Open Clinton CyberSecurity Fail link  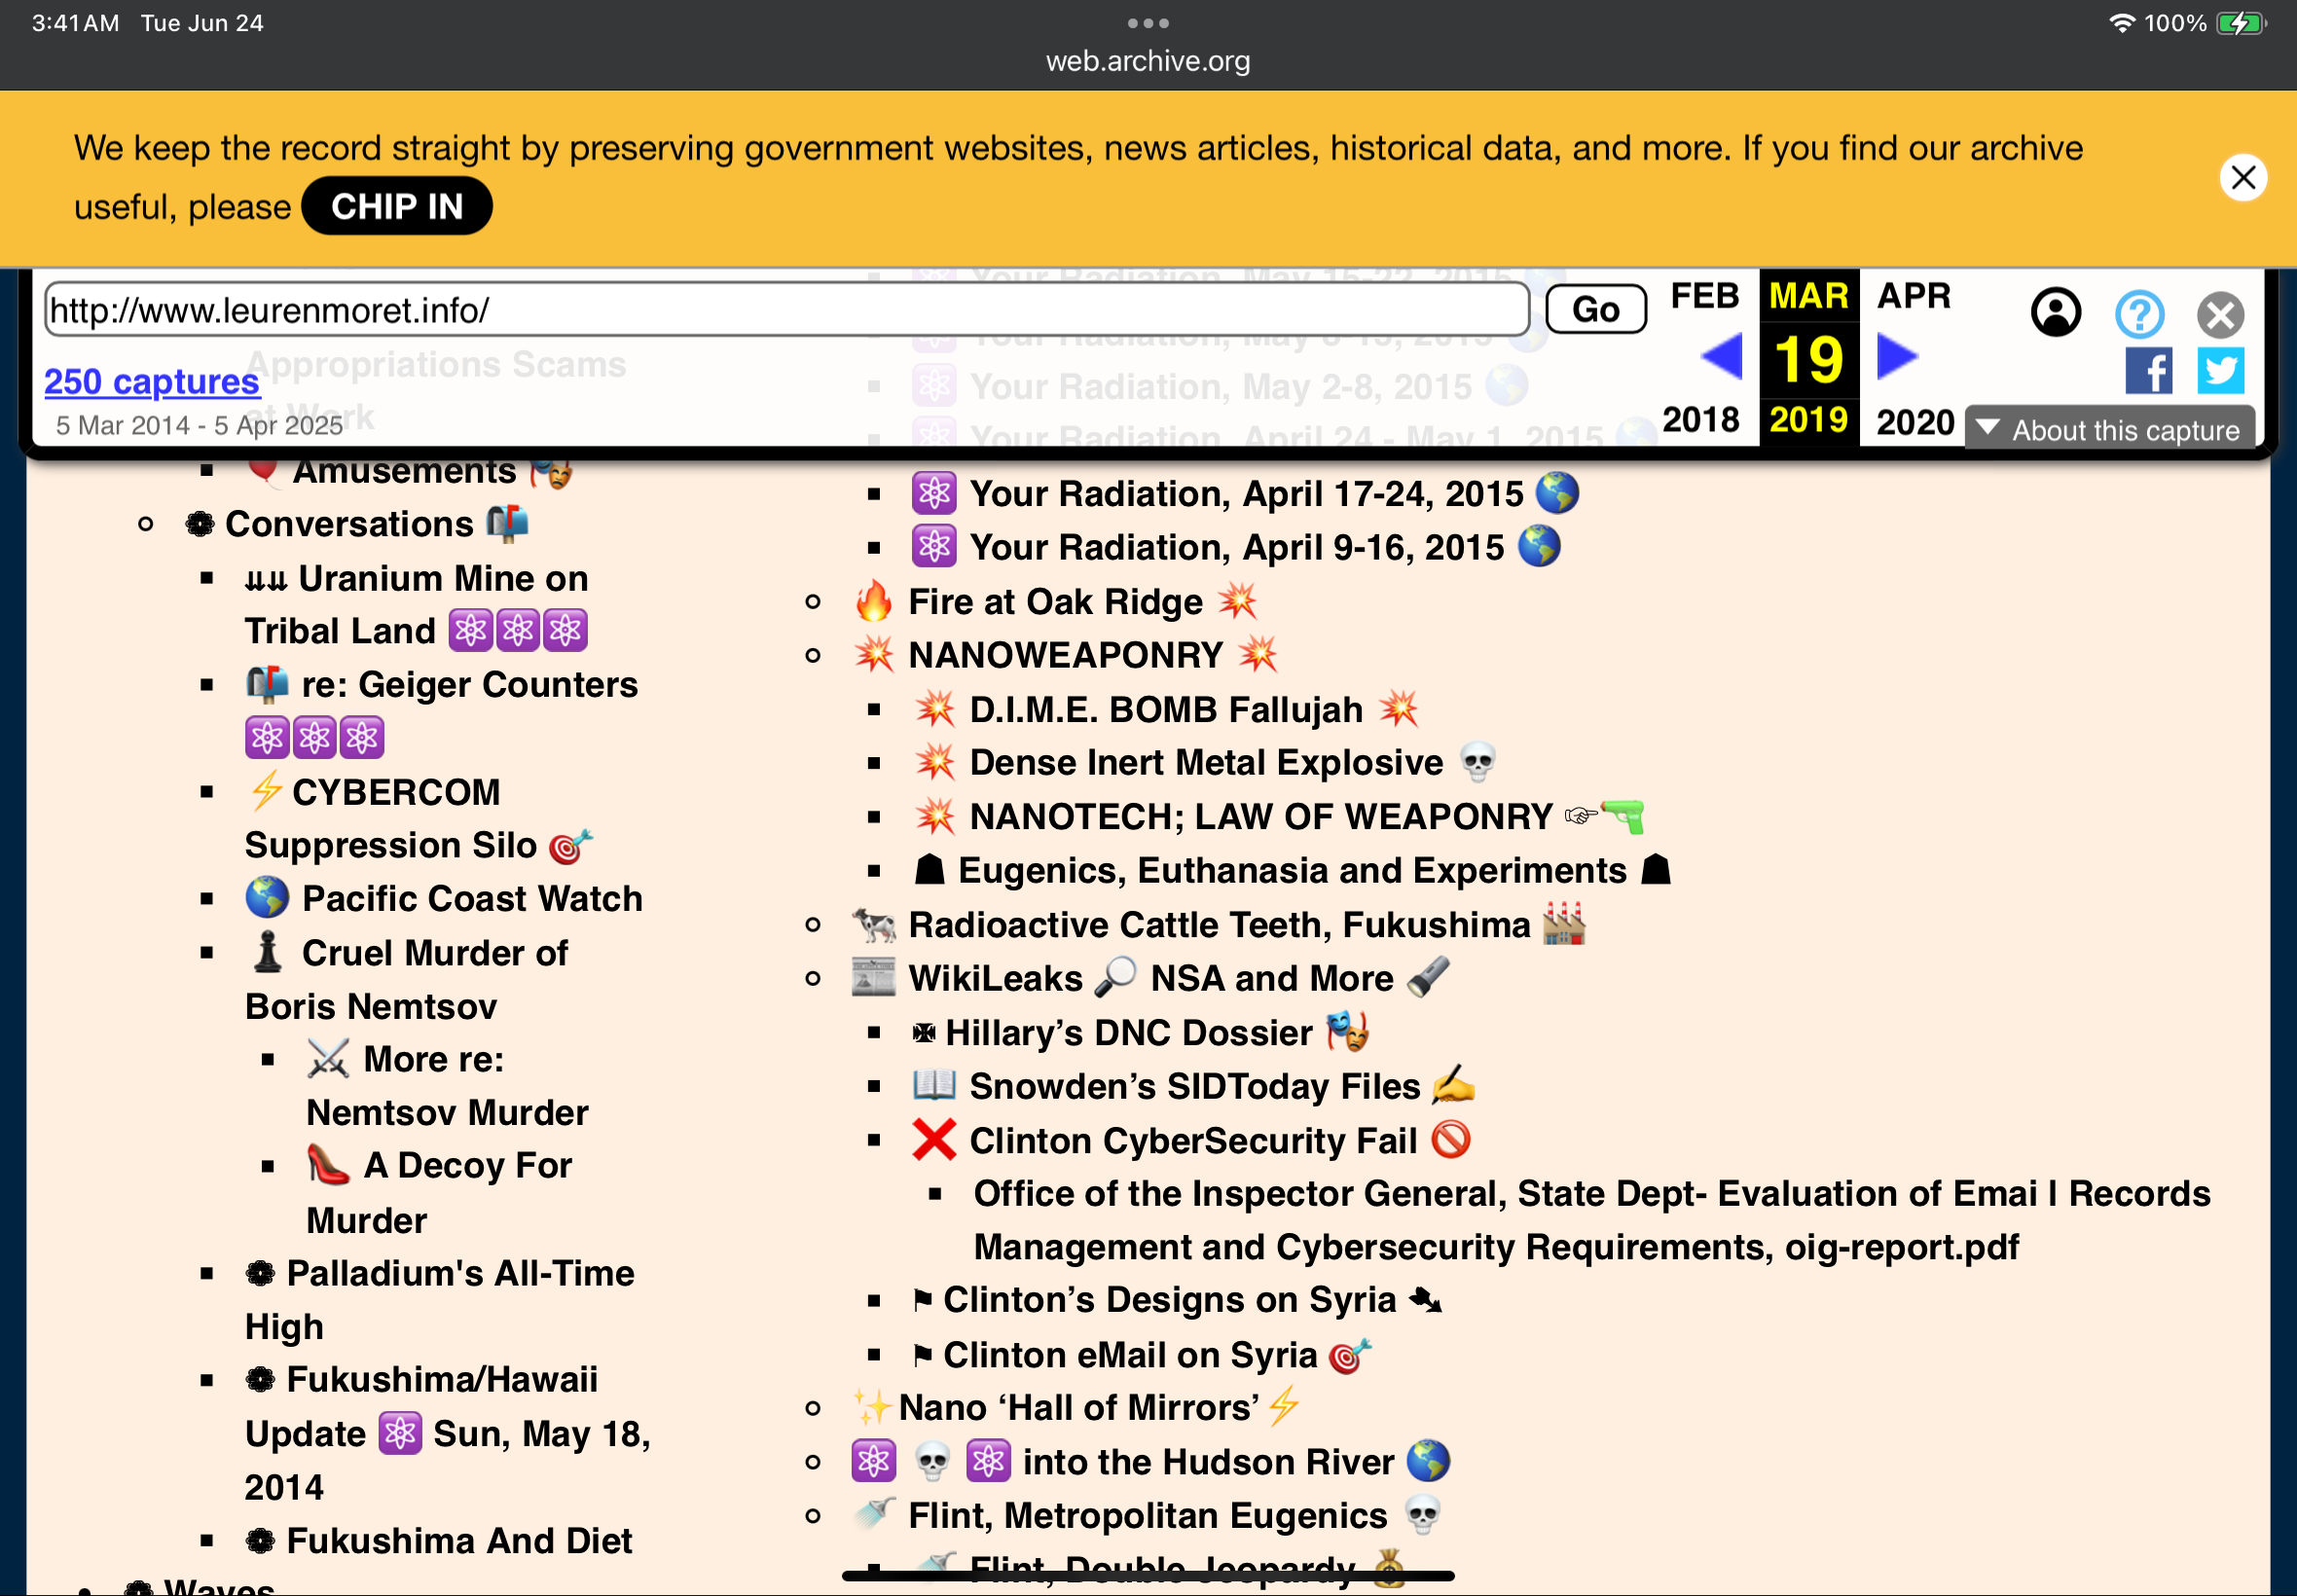pyautogui.click(x=1192, y=1140)
